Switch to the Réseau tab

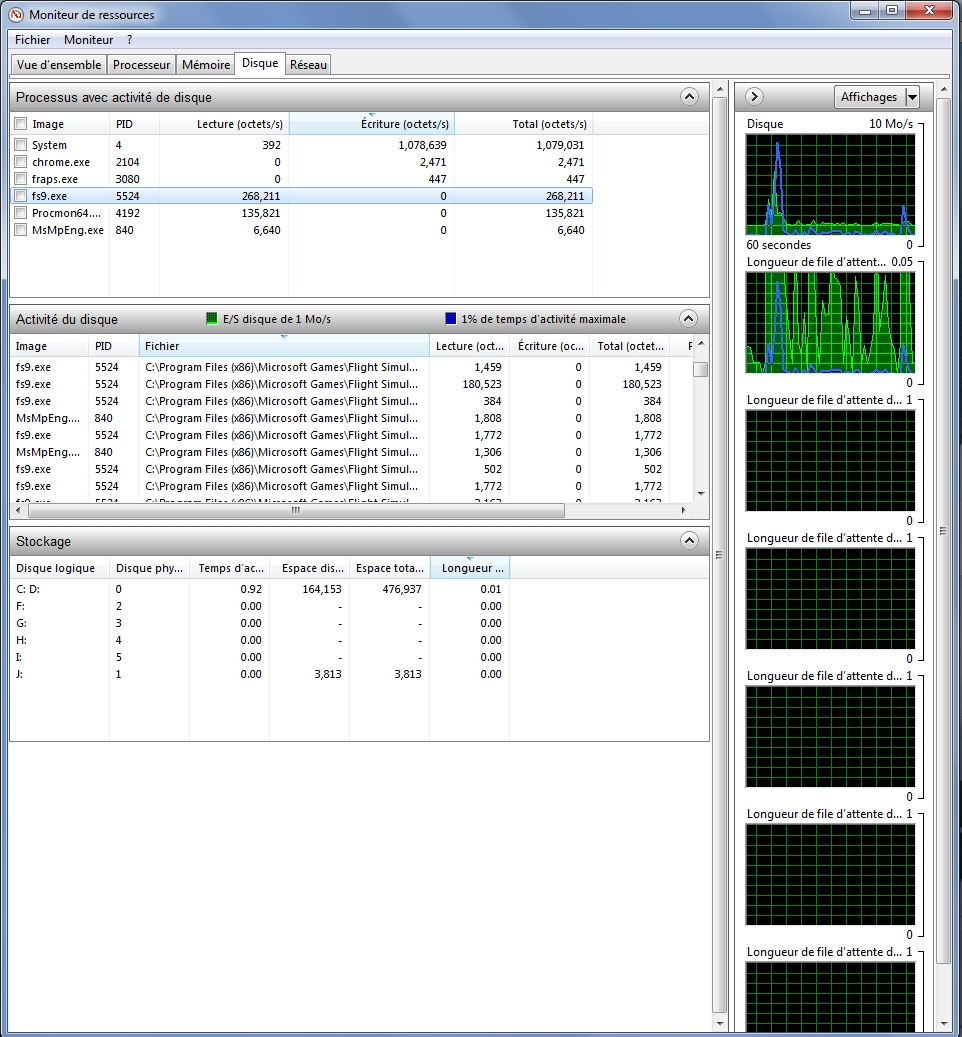pyautogui.click(x=308, y=65)
